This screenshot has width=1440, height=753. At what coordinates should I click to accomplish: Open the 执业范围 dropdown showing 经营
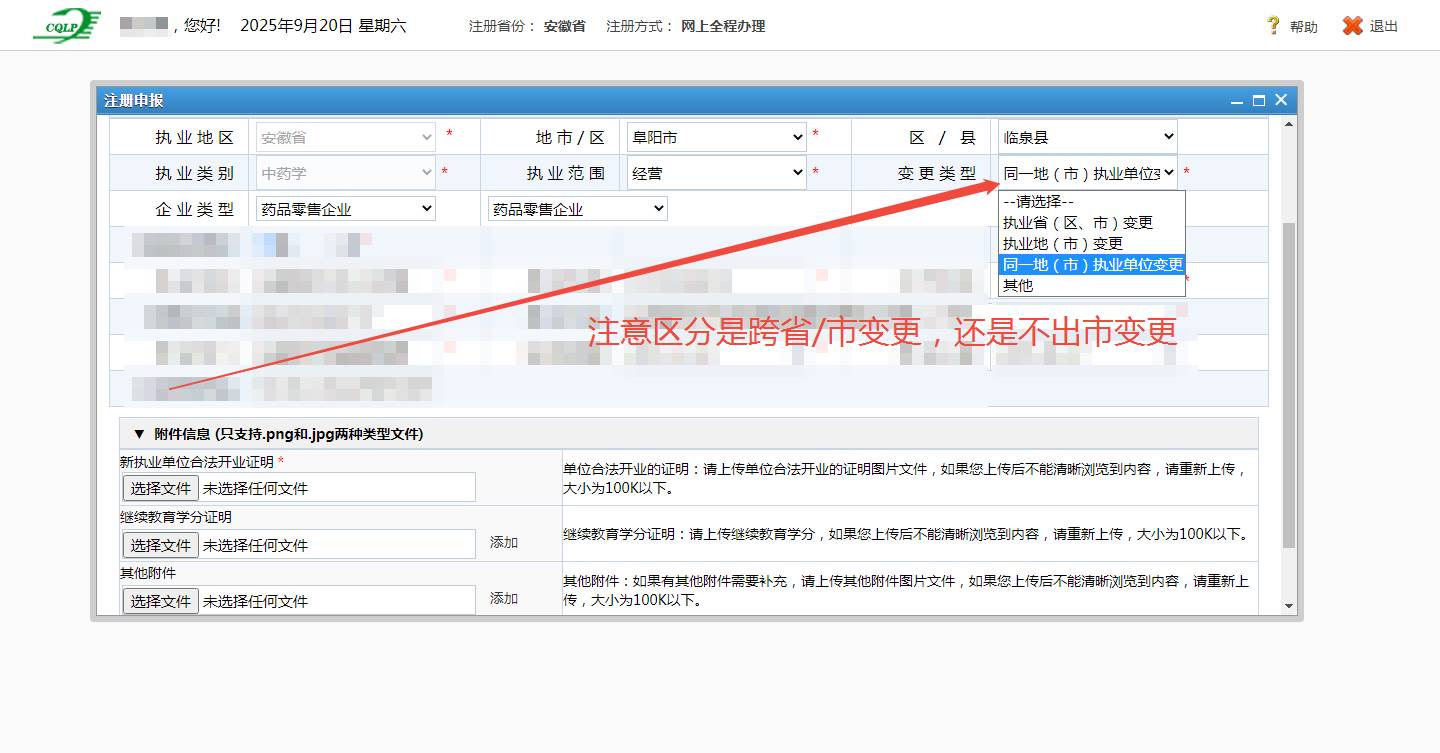click(x=716, y=173)
